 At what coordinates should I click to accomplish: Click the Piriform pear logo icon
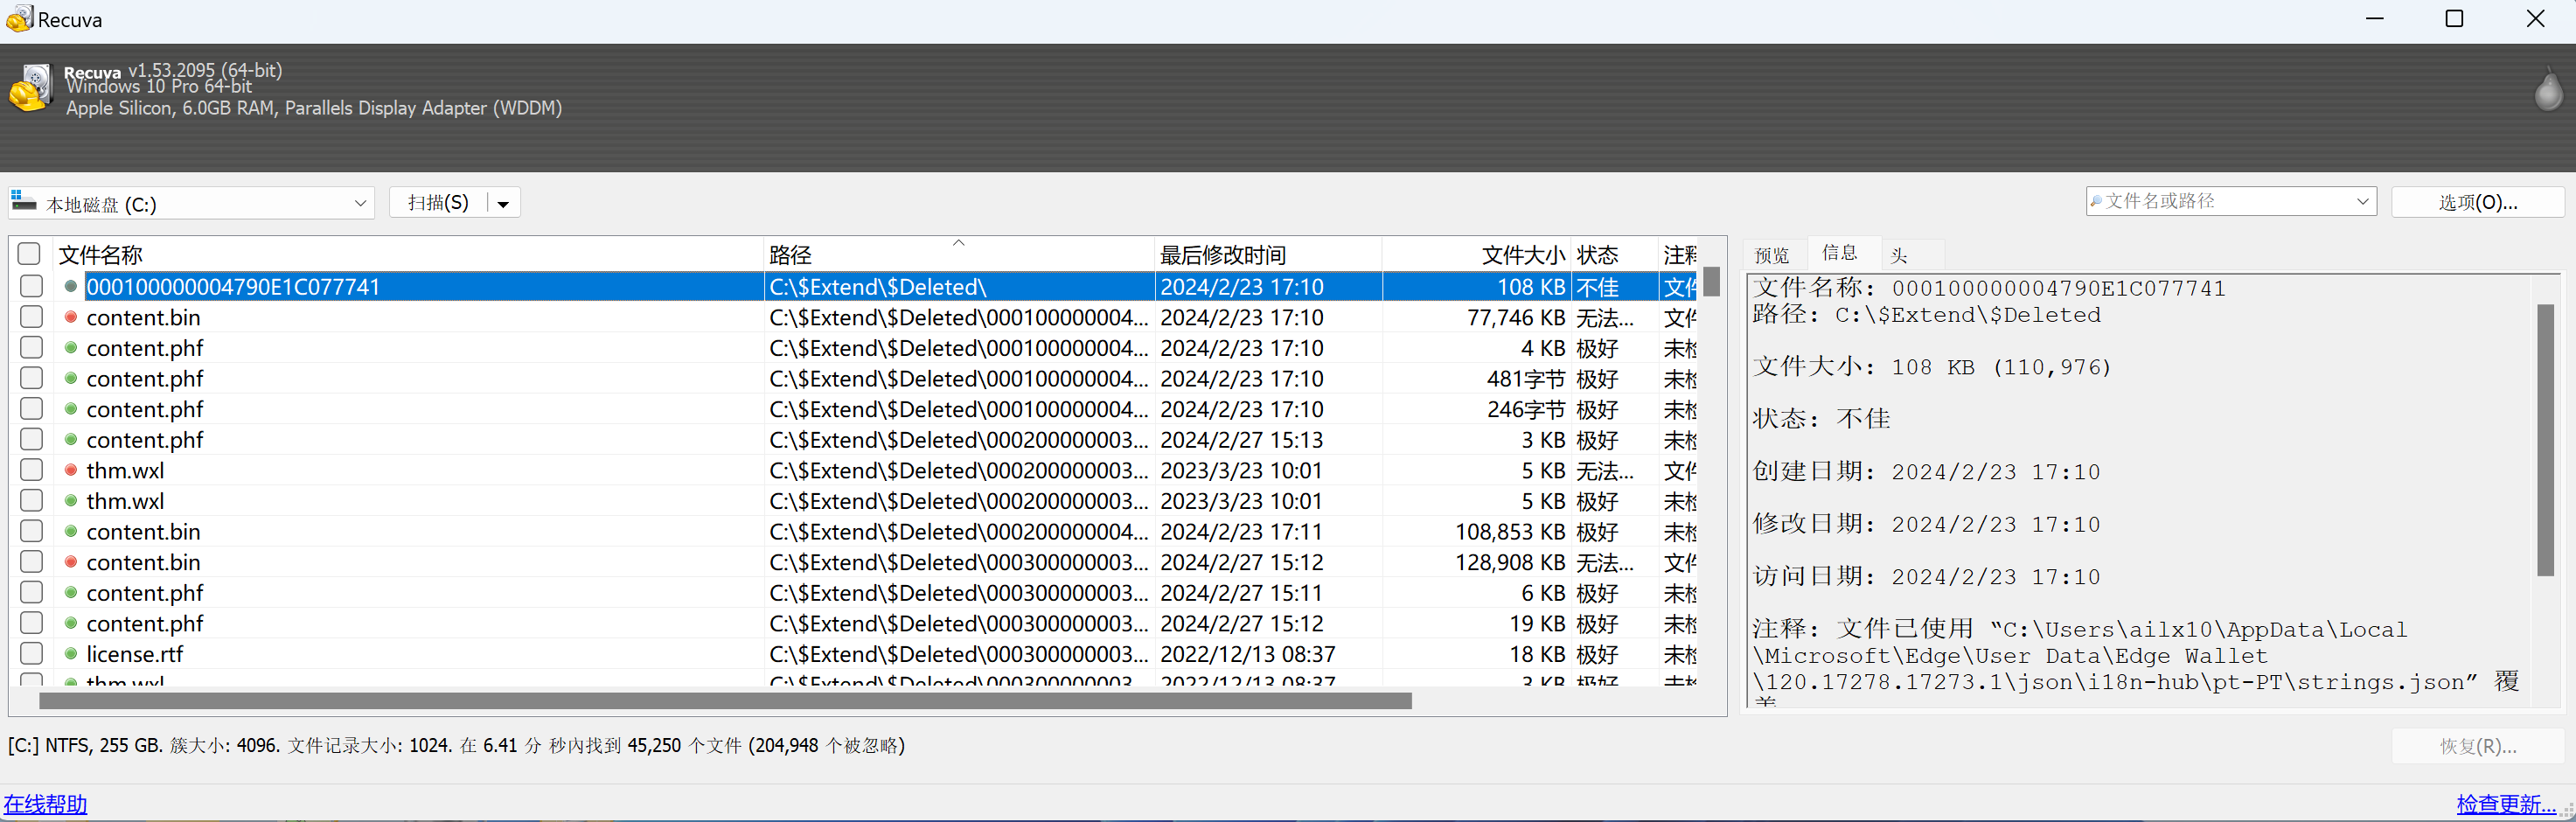(2548, 89)
